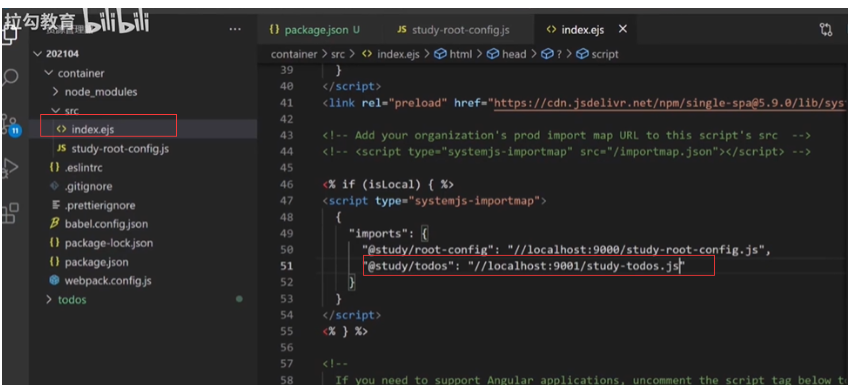Open package-lock.json in explorer
This screenshot has height=385, width=849.
108,243
